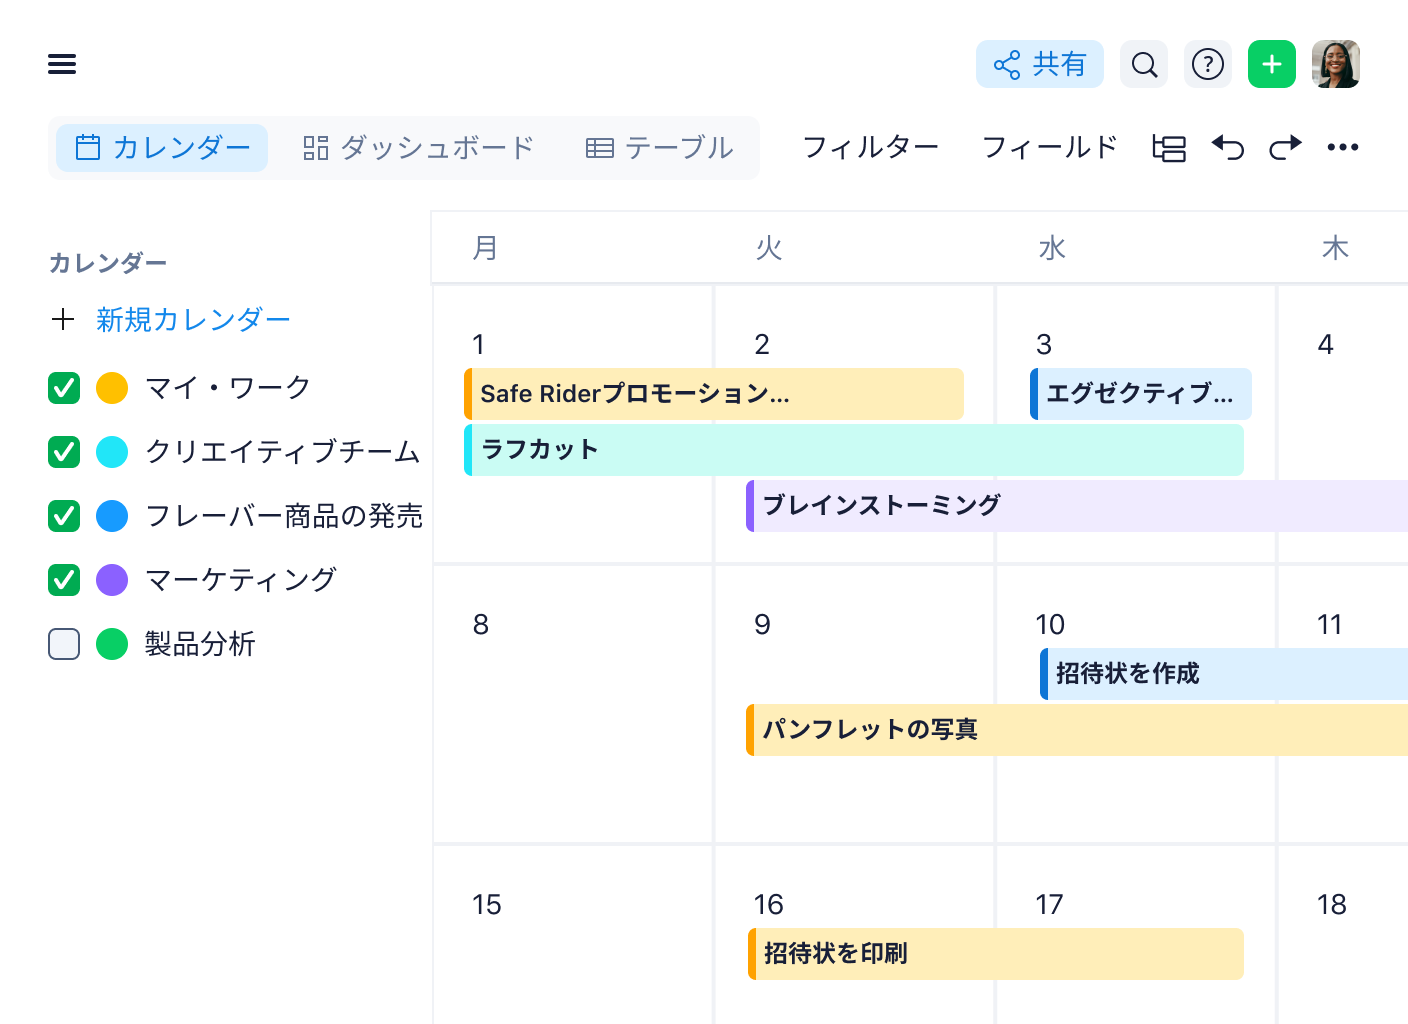The image size is (1408, 1024).
Task: Click the 火 column header
Action: click(x=768, y=248)
